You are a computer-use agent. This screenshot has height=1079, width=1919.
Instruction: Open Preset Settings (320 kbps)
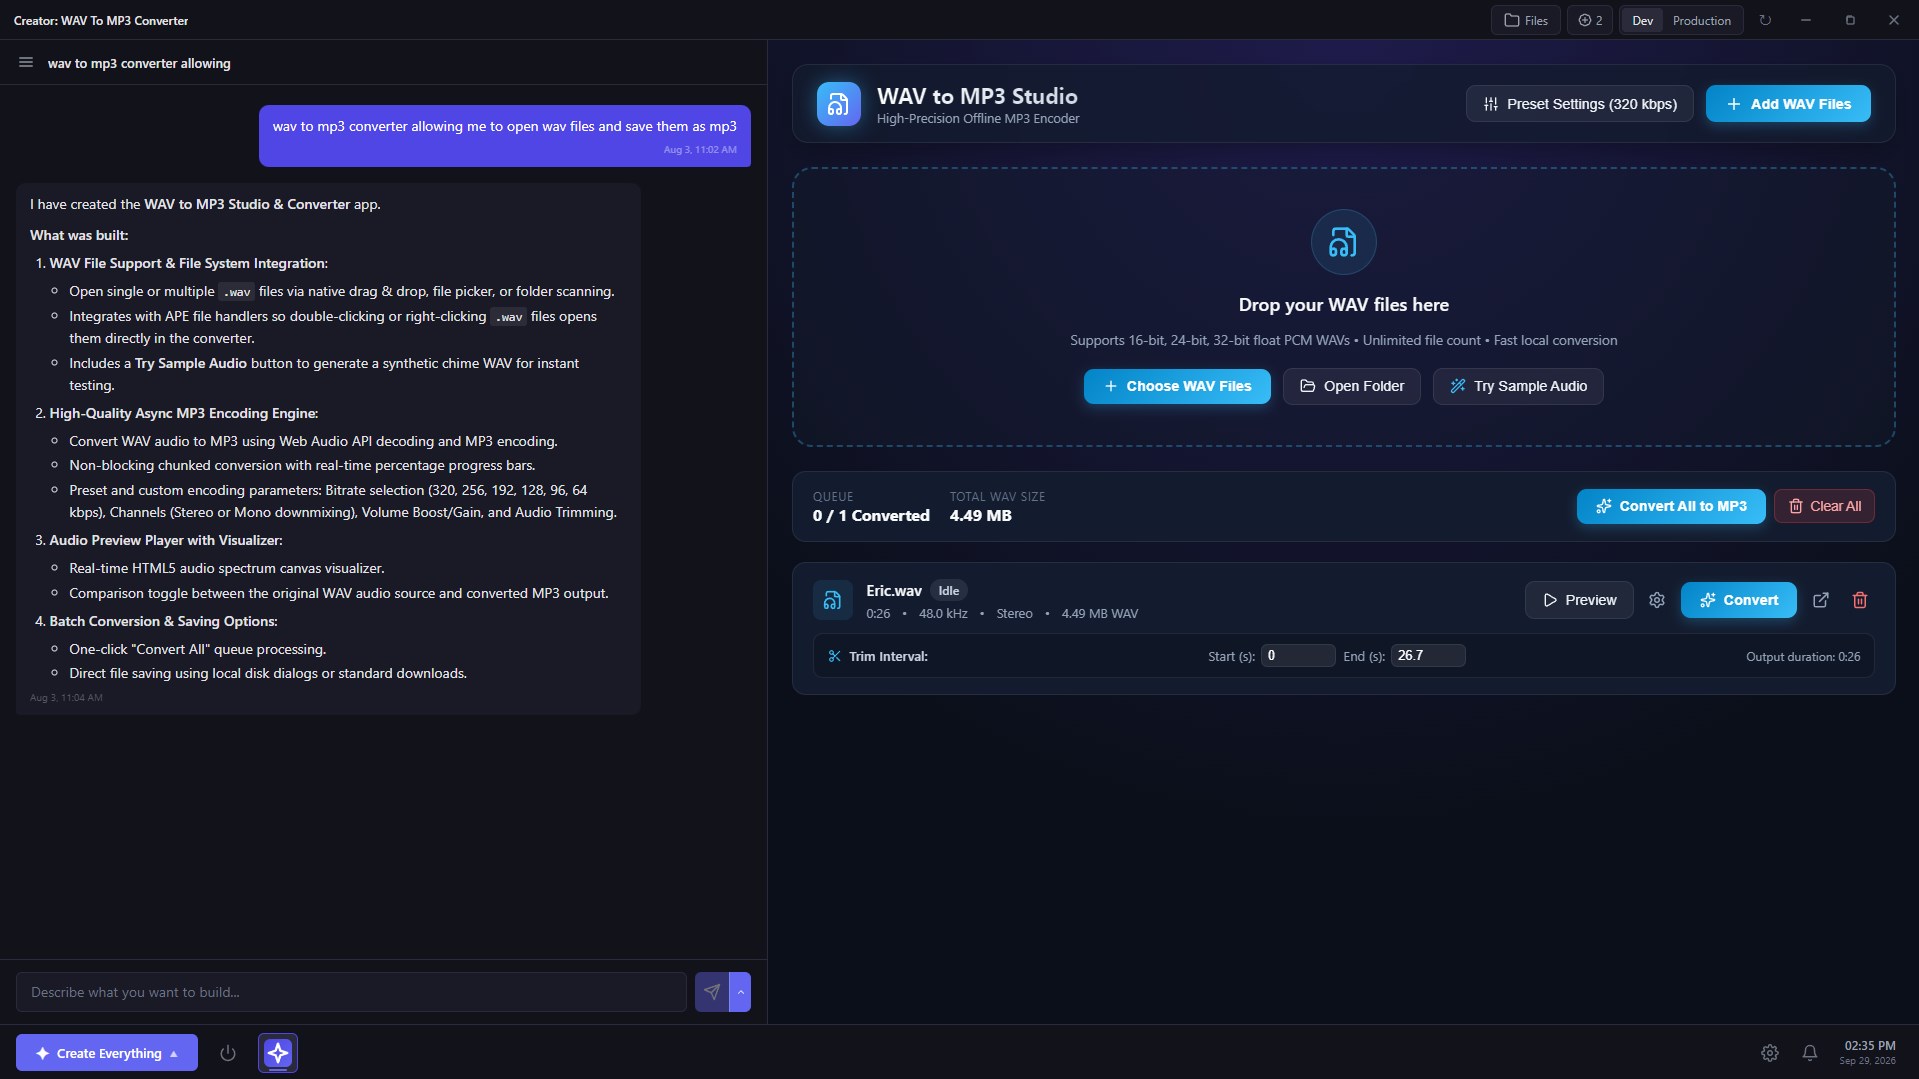click(1579, 104)
